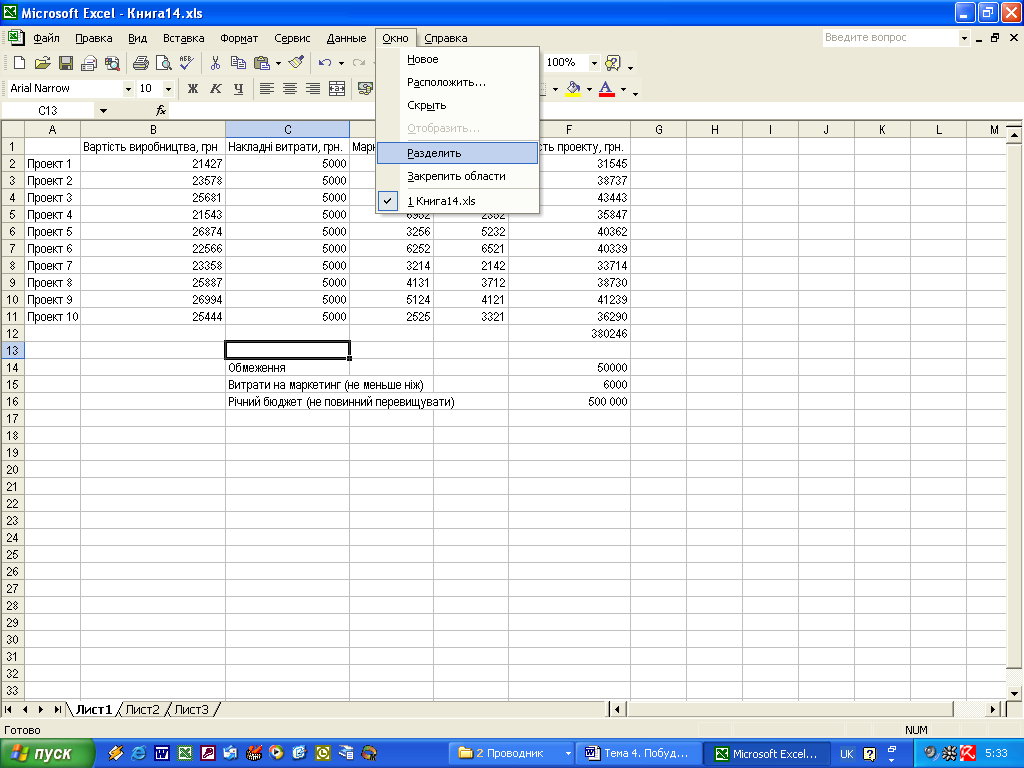Toggle bold formatting (Ж)

pyautogui.click(x=193, y=88)
